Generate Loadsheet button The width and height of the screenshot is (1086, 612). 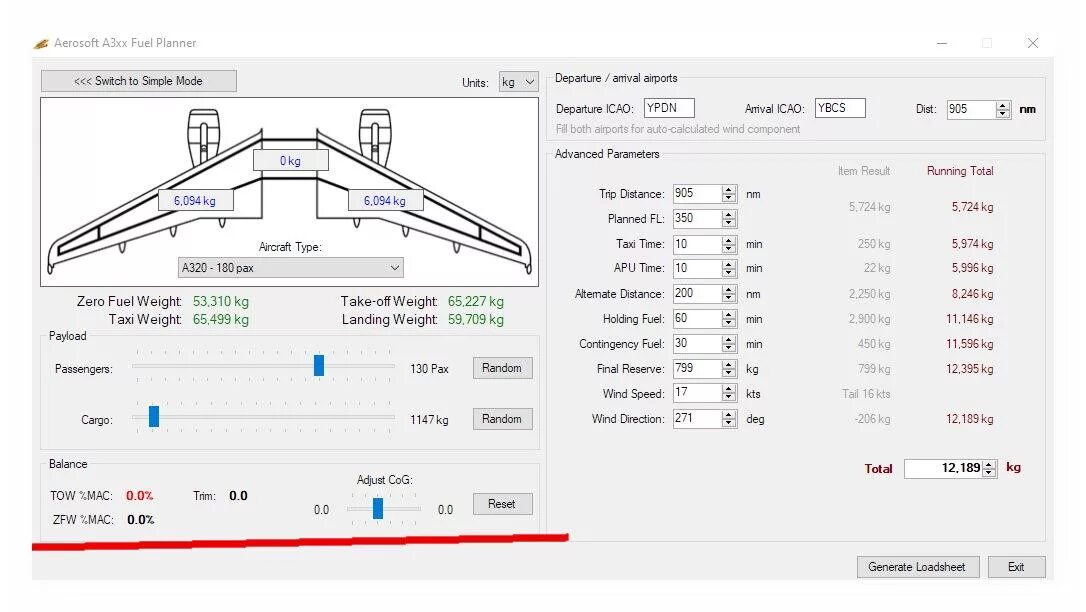pyautogui.click(x=918, y=567)
